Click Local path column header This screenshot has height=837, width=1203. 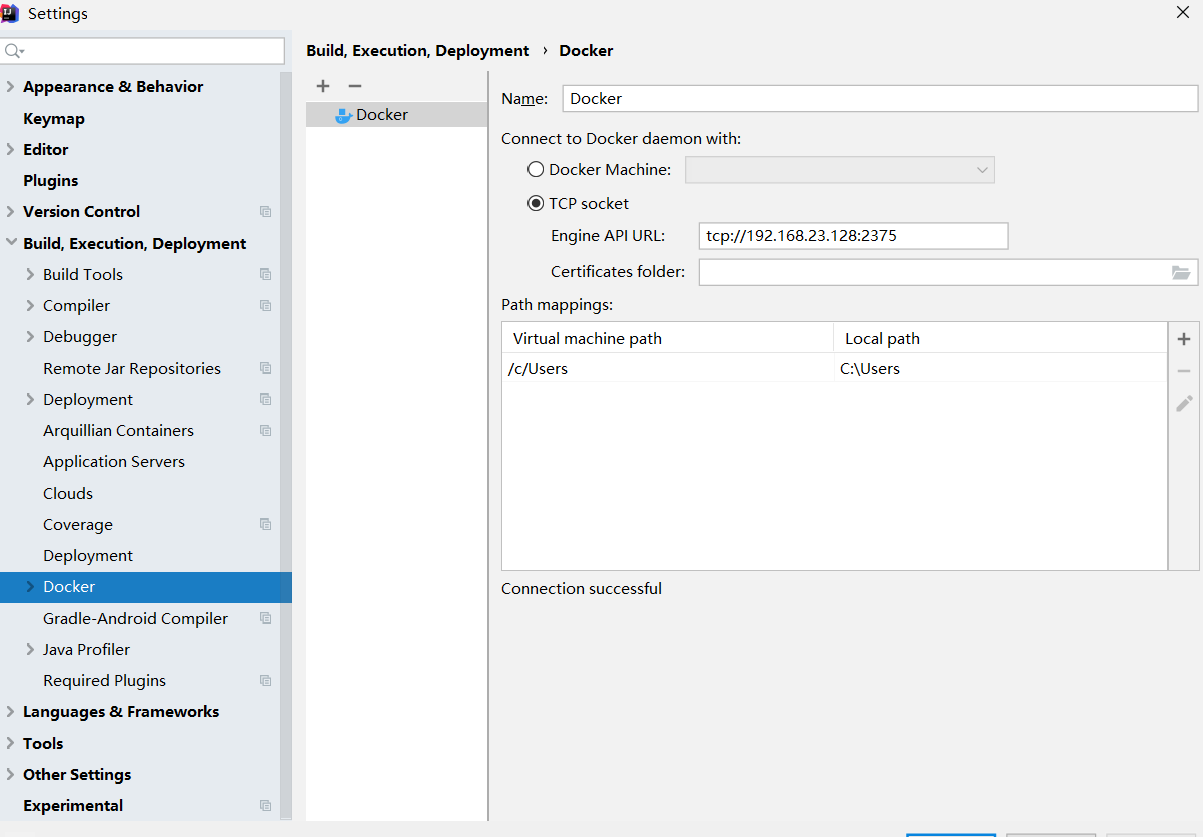pyautogui.click(x=1000, y=338)
